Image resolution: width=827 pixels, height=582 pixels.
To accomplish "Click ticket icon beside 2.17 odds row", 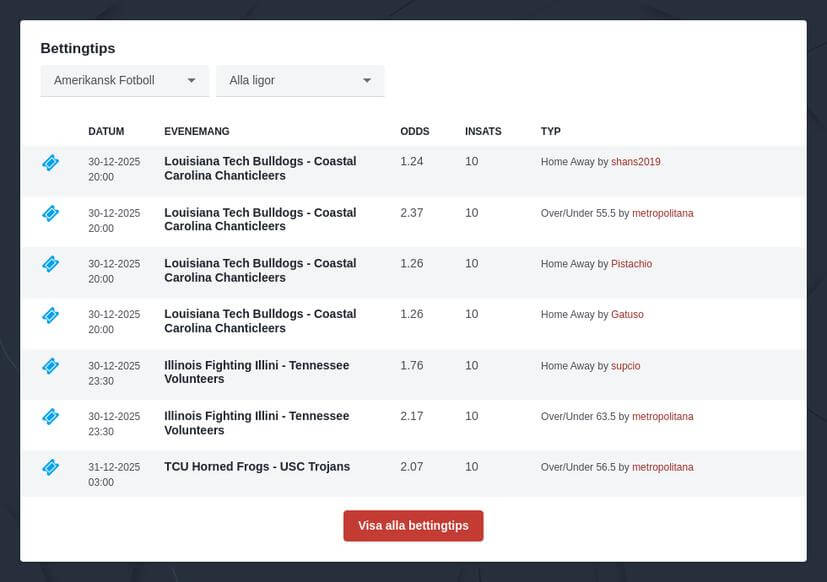I will (x=51, y=416).
